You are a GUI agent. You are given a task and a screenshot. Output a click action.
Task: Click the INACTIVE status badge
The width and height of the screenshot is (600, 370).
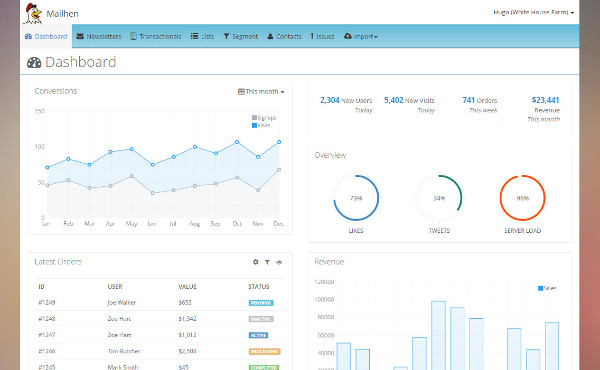(x=261, y=319)
